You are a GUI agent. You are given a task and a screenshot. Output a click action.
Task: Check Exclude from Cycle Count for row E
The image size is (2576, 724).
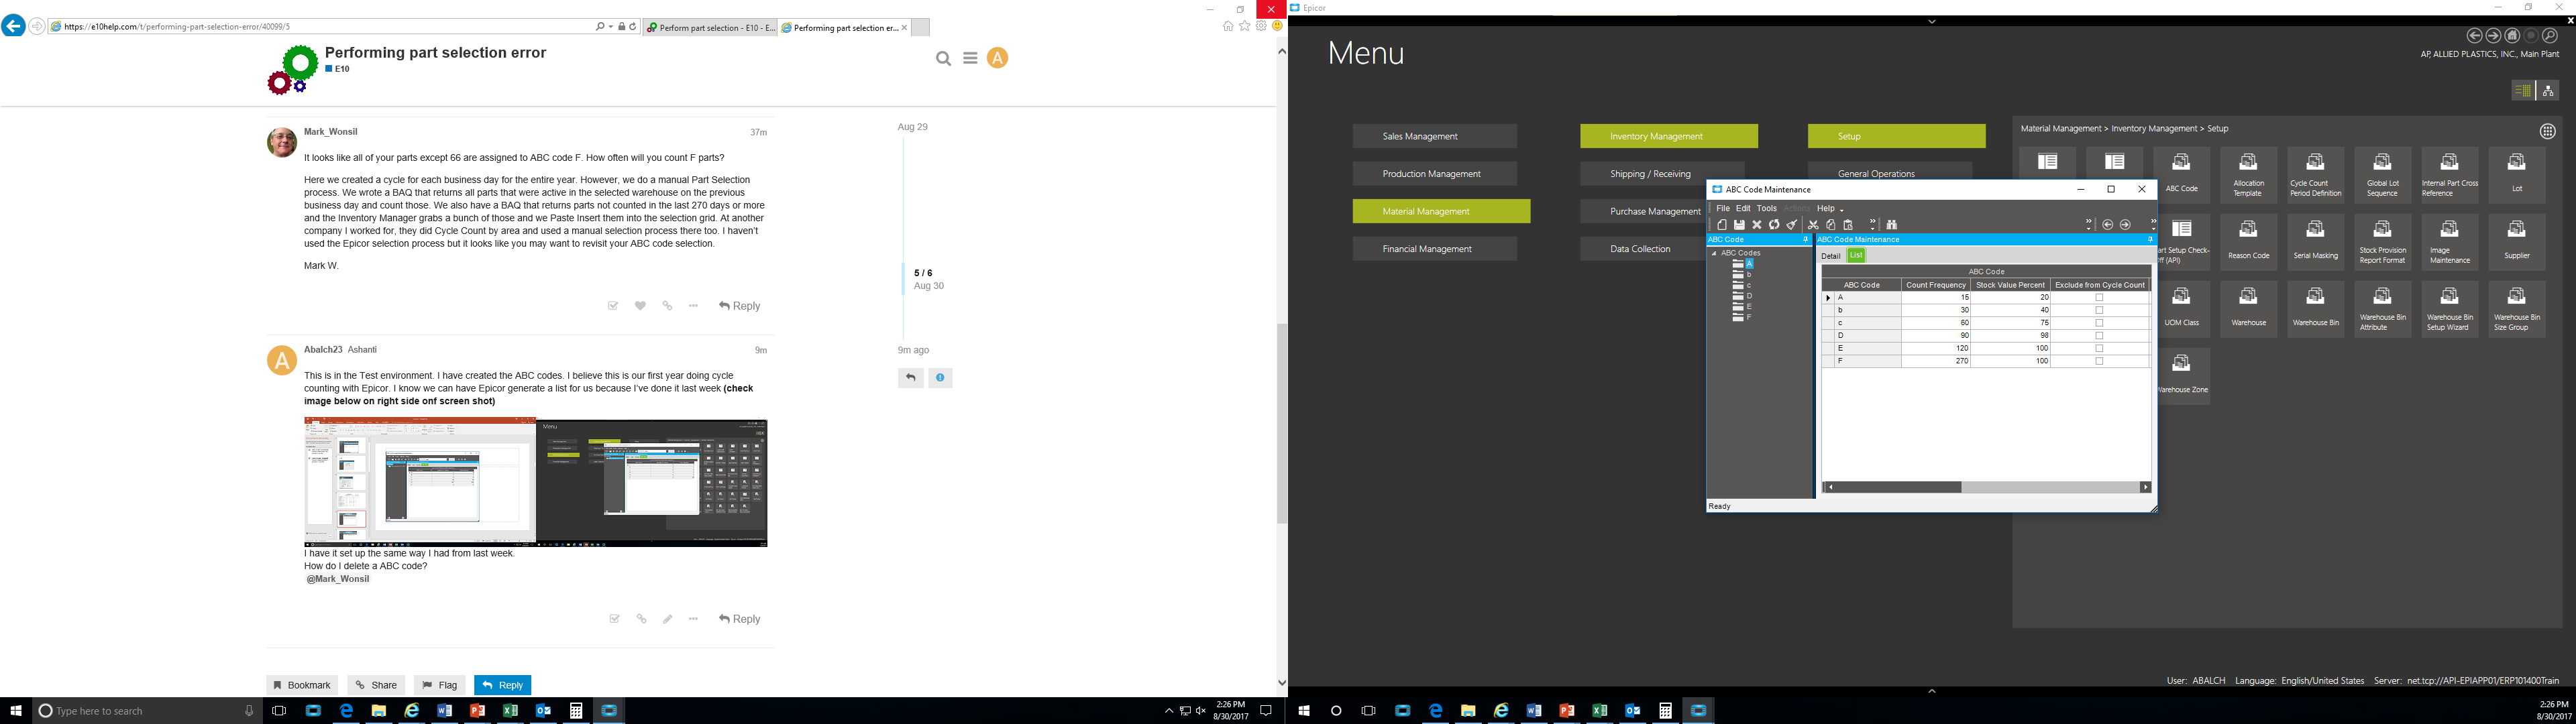click(2099, 349)
